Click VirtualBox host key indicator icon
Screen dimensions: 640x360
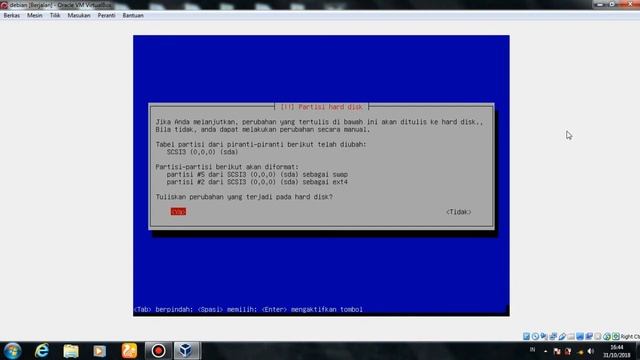(616, 336)
